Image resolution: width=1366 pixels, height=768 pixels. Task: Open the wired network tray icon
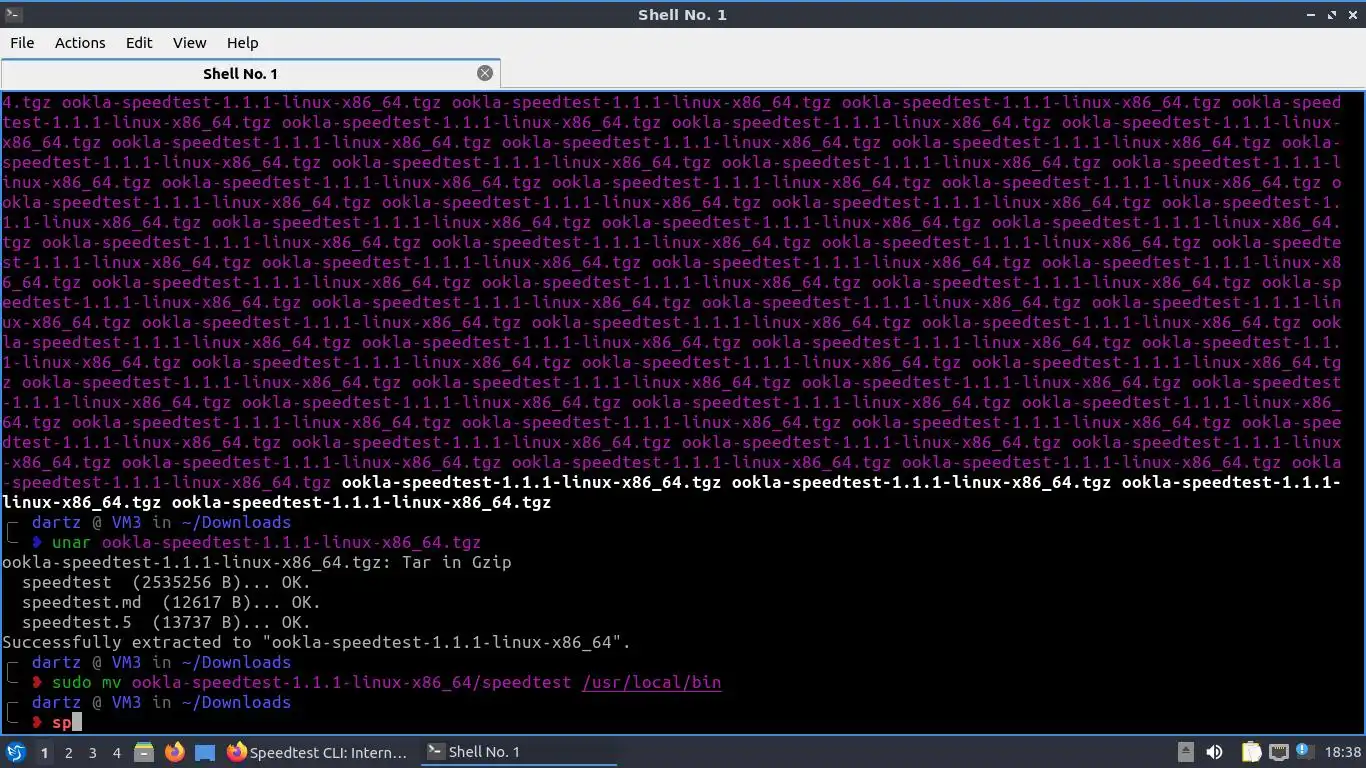point(1279,752)
